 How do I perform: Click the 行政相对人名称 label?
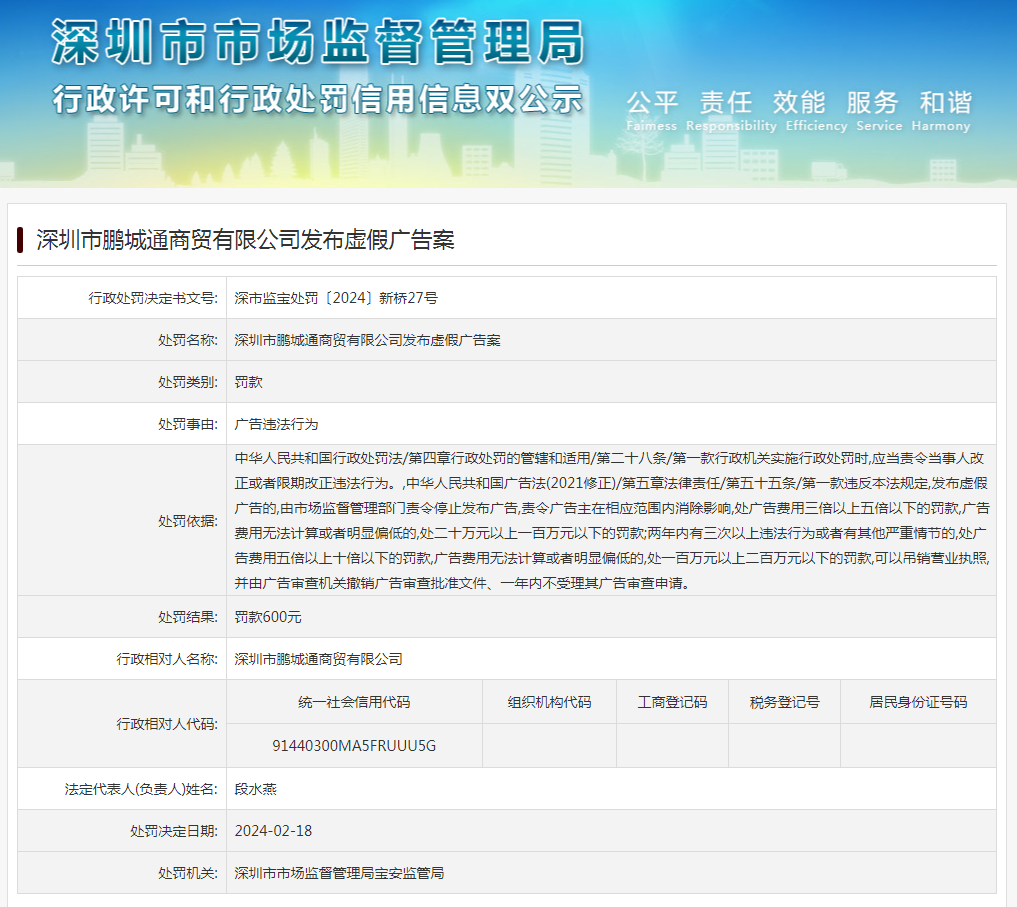167,659
